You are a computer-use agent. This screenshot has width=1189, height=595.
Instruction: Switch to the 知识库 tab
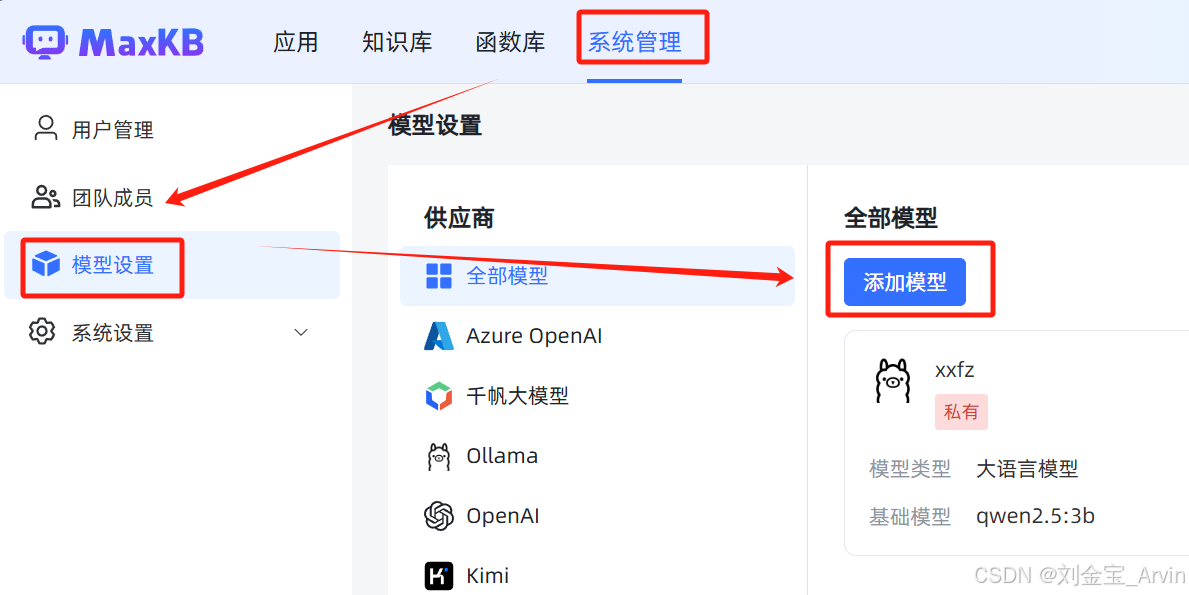397,42
